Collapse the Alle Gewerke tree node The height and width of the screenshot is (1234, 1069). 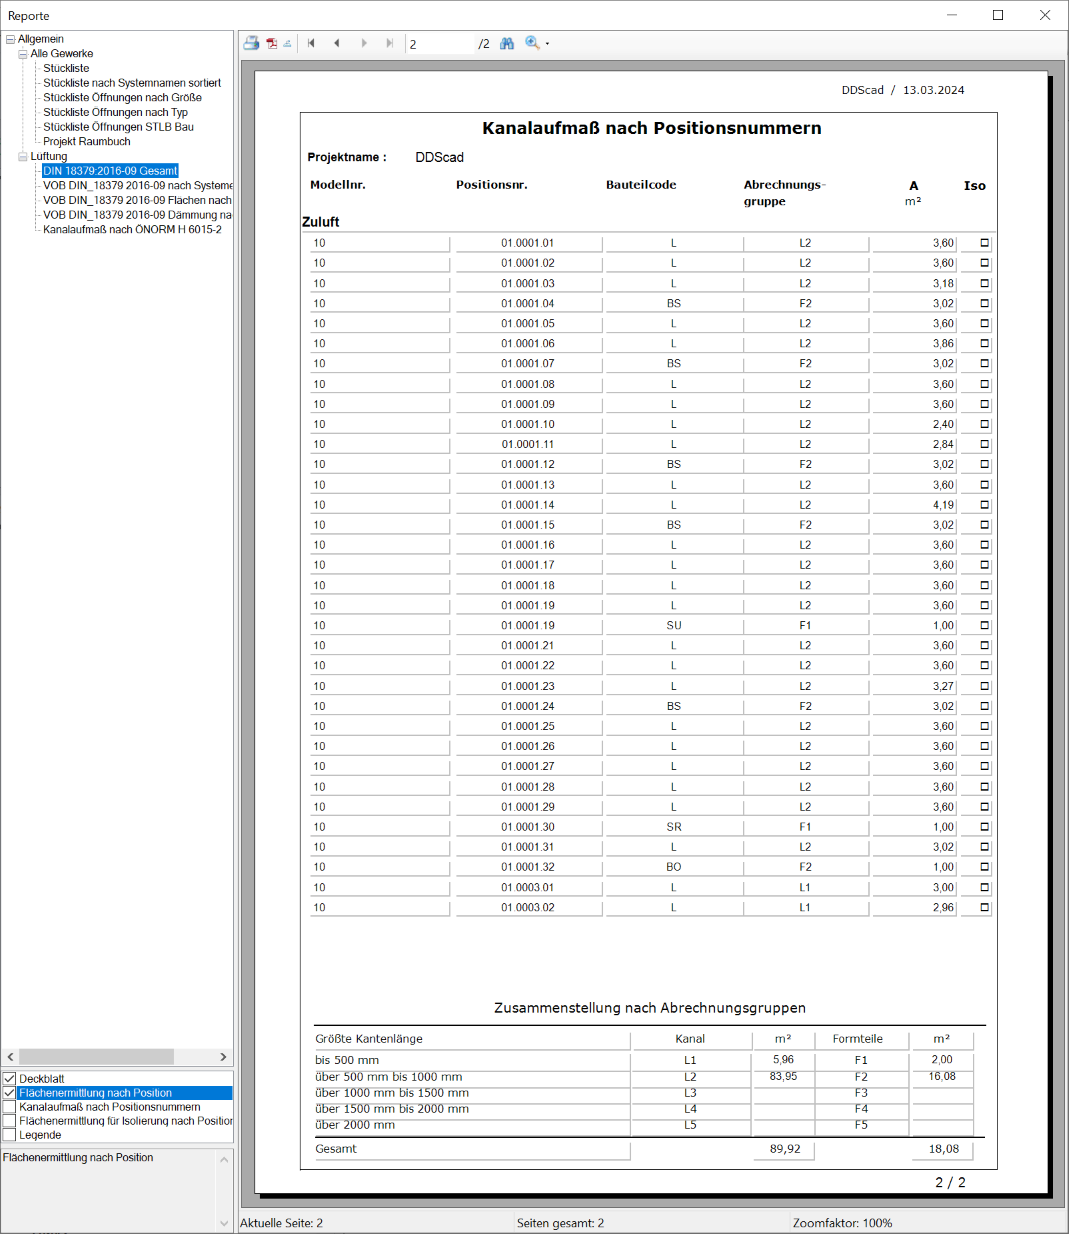23,54
